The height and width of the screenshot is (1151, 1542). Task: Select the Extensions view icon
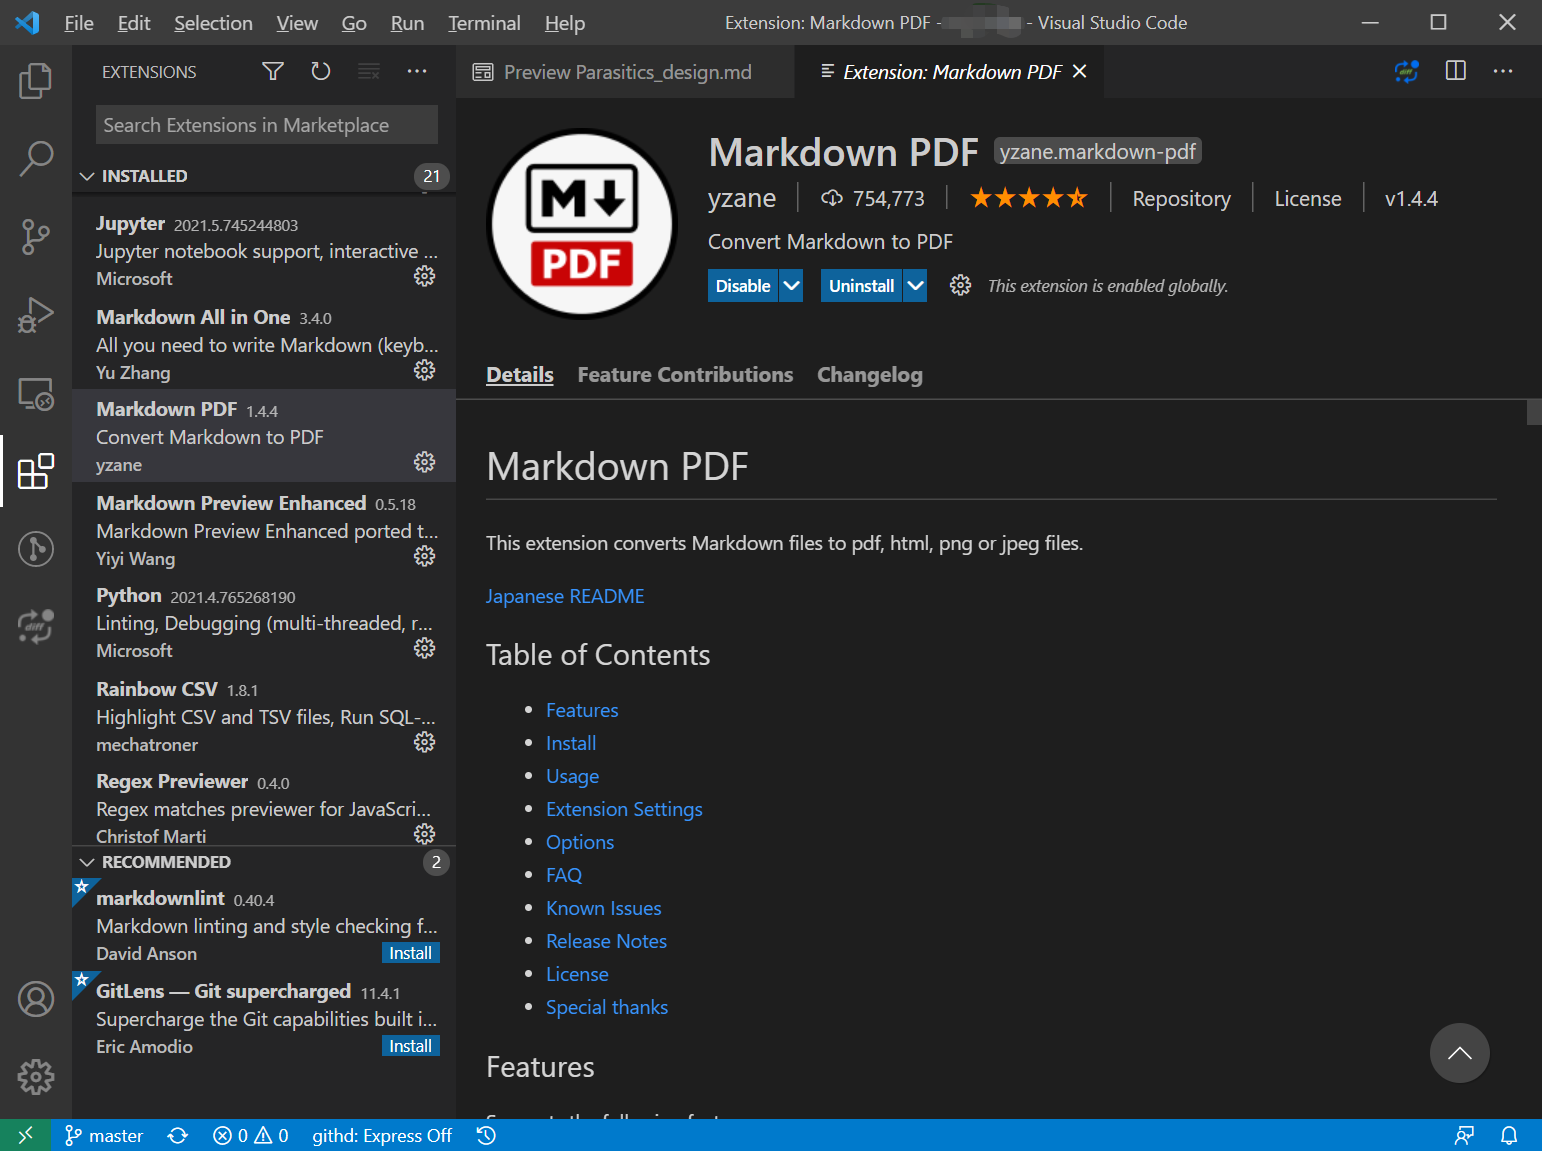[x=36, y=471]
